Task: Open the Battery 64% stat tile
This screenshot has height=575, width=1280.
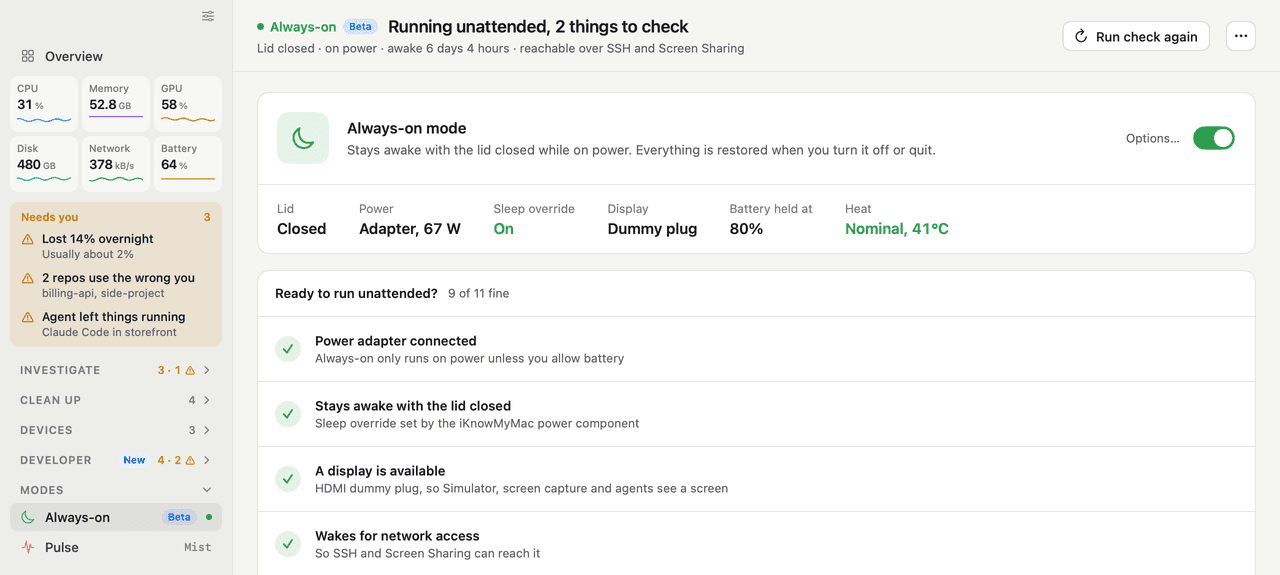Action: pos(188,163)
